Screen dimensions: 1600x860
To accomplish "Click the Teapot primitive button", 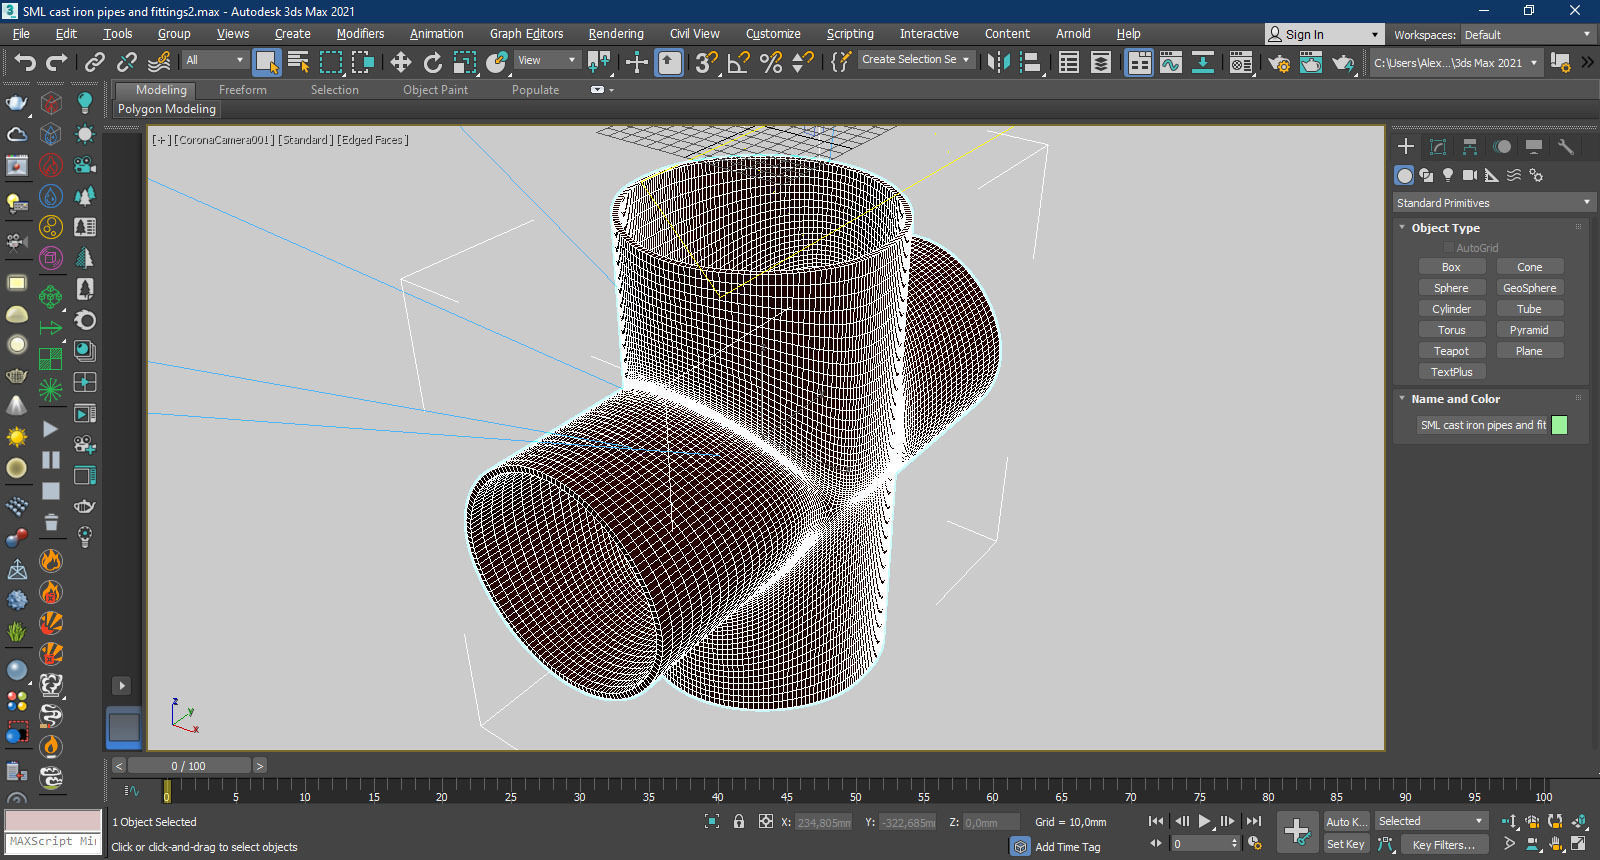I will pos(1451,351).
